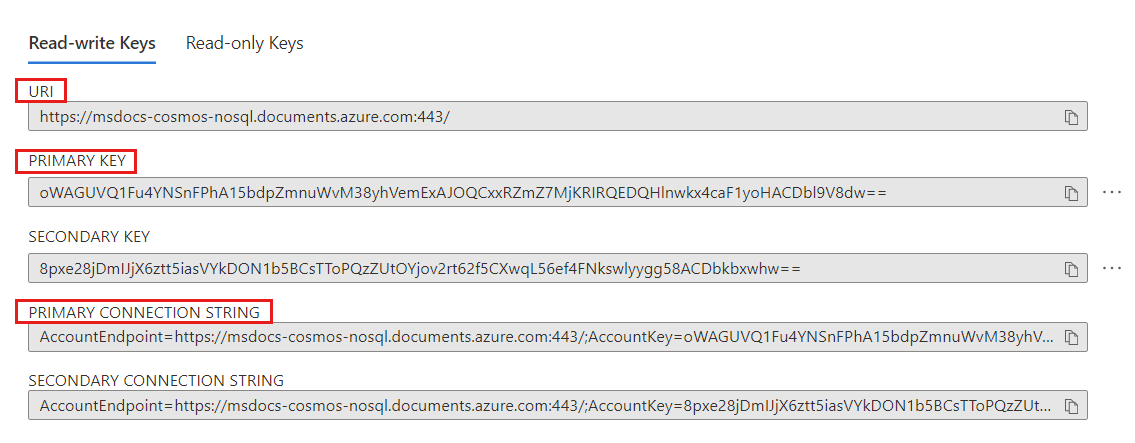The height and width of the screenshot is (443, 1135).
Task: Click the PRIMARY KEY label
Action: pyautogui.click(x=76, y=161)
